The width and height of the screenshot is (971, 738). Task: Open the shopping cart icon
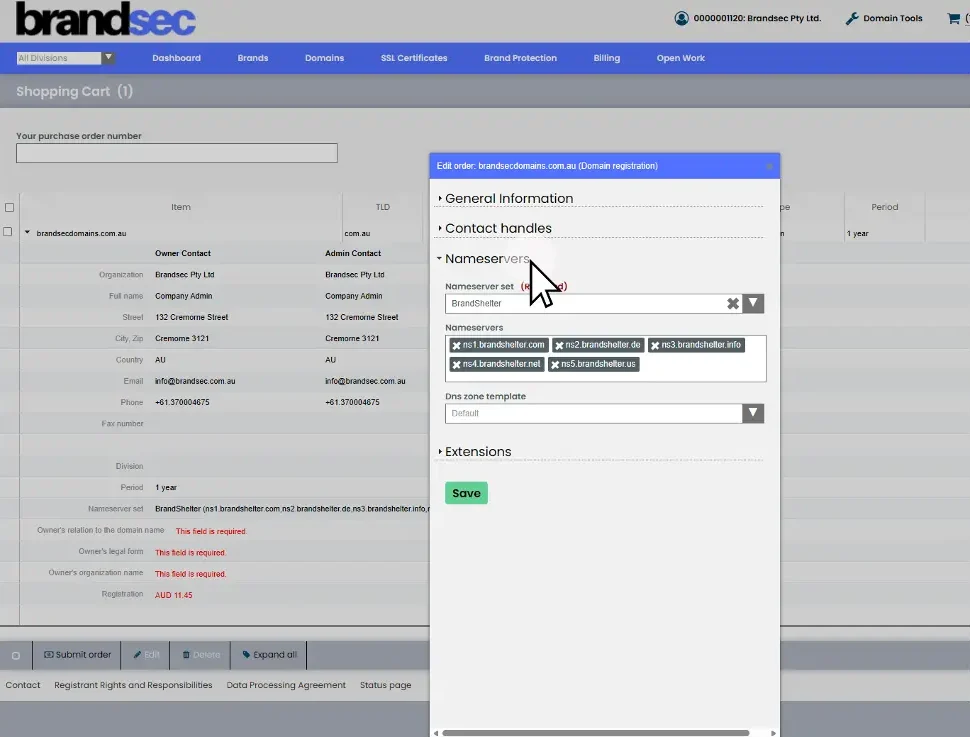(x=953, y=18)
